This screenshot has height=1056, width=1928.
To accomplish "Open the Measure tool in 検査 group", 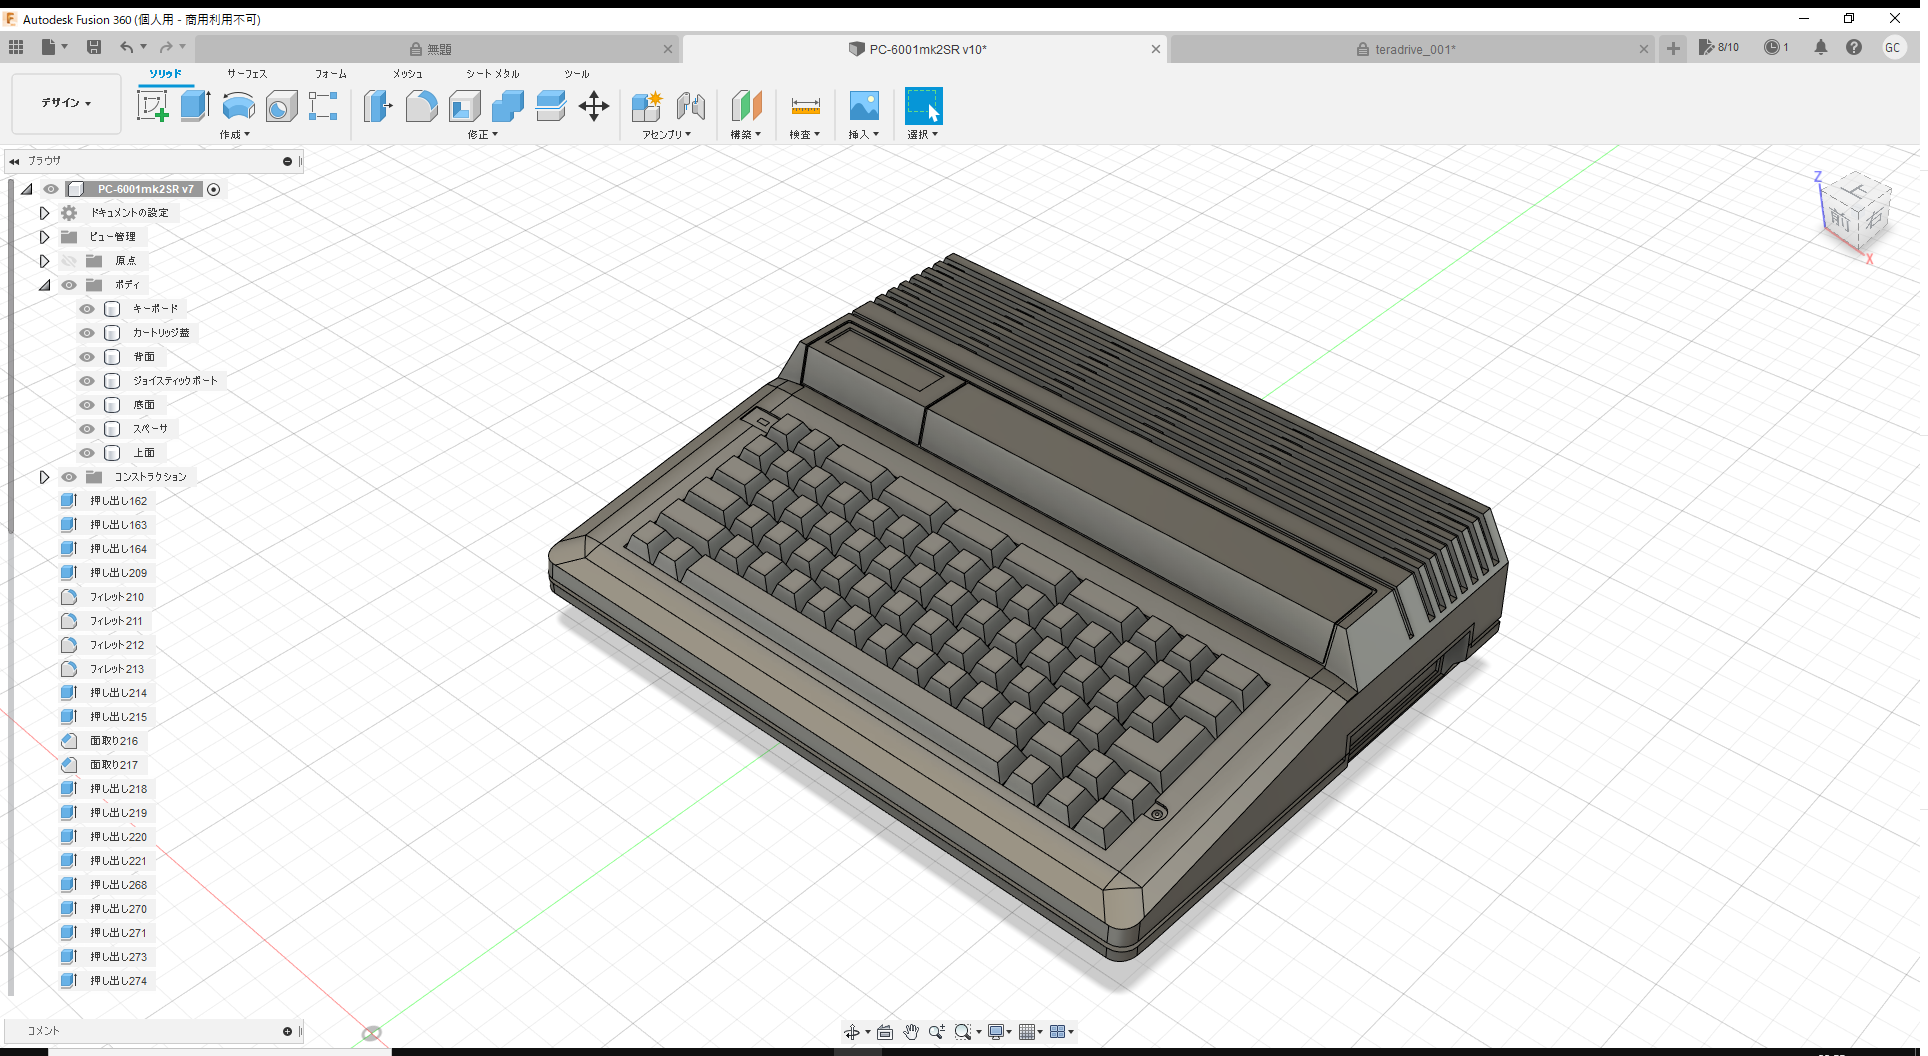I will pyautogui.click(x=805, y=105).
